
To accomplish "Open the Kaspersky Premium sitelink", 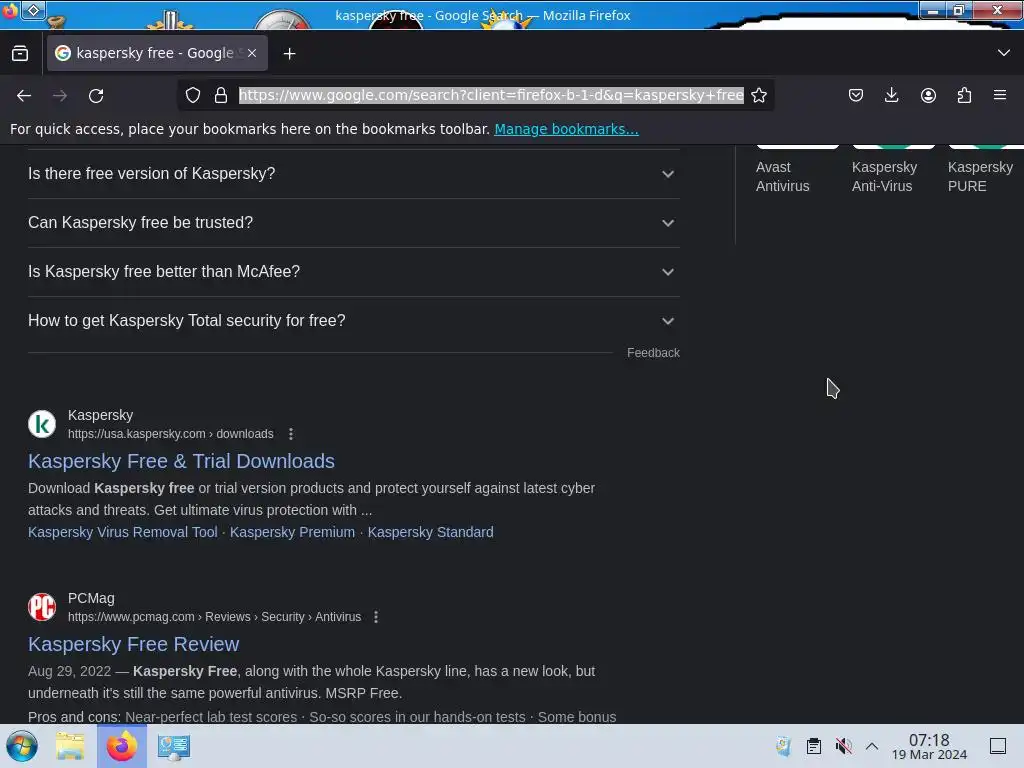I will tap(292, 532).
